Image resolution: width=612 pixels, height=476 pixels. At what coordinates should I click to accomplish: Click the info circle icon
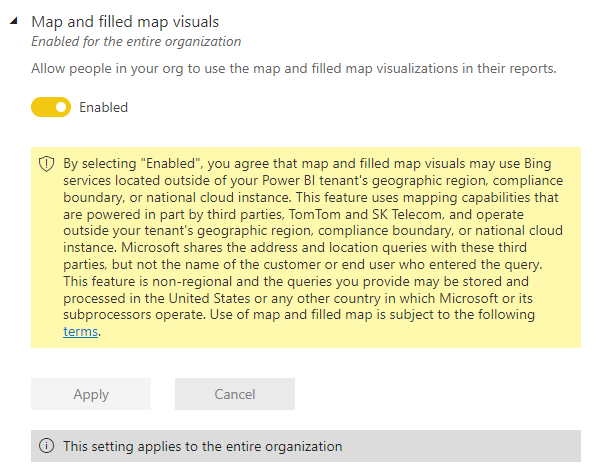(46, 446)
